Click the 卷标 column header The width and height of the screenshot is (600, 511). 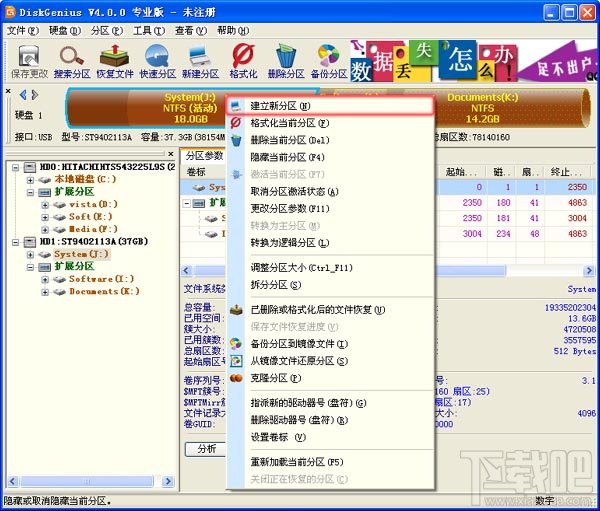[x=196, y=172]
